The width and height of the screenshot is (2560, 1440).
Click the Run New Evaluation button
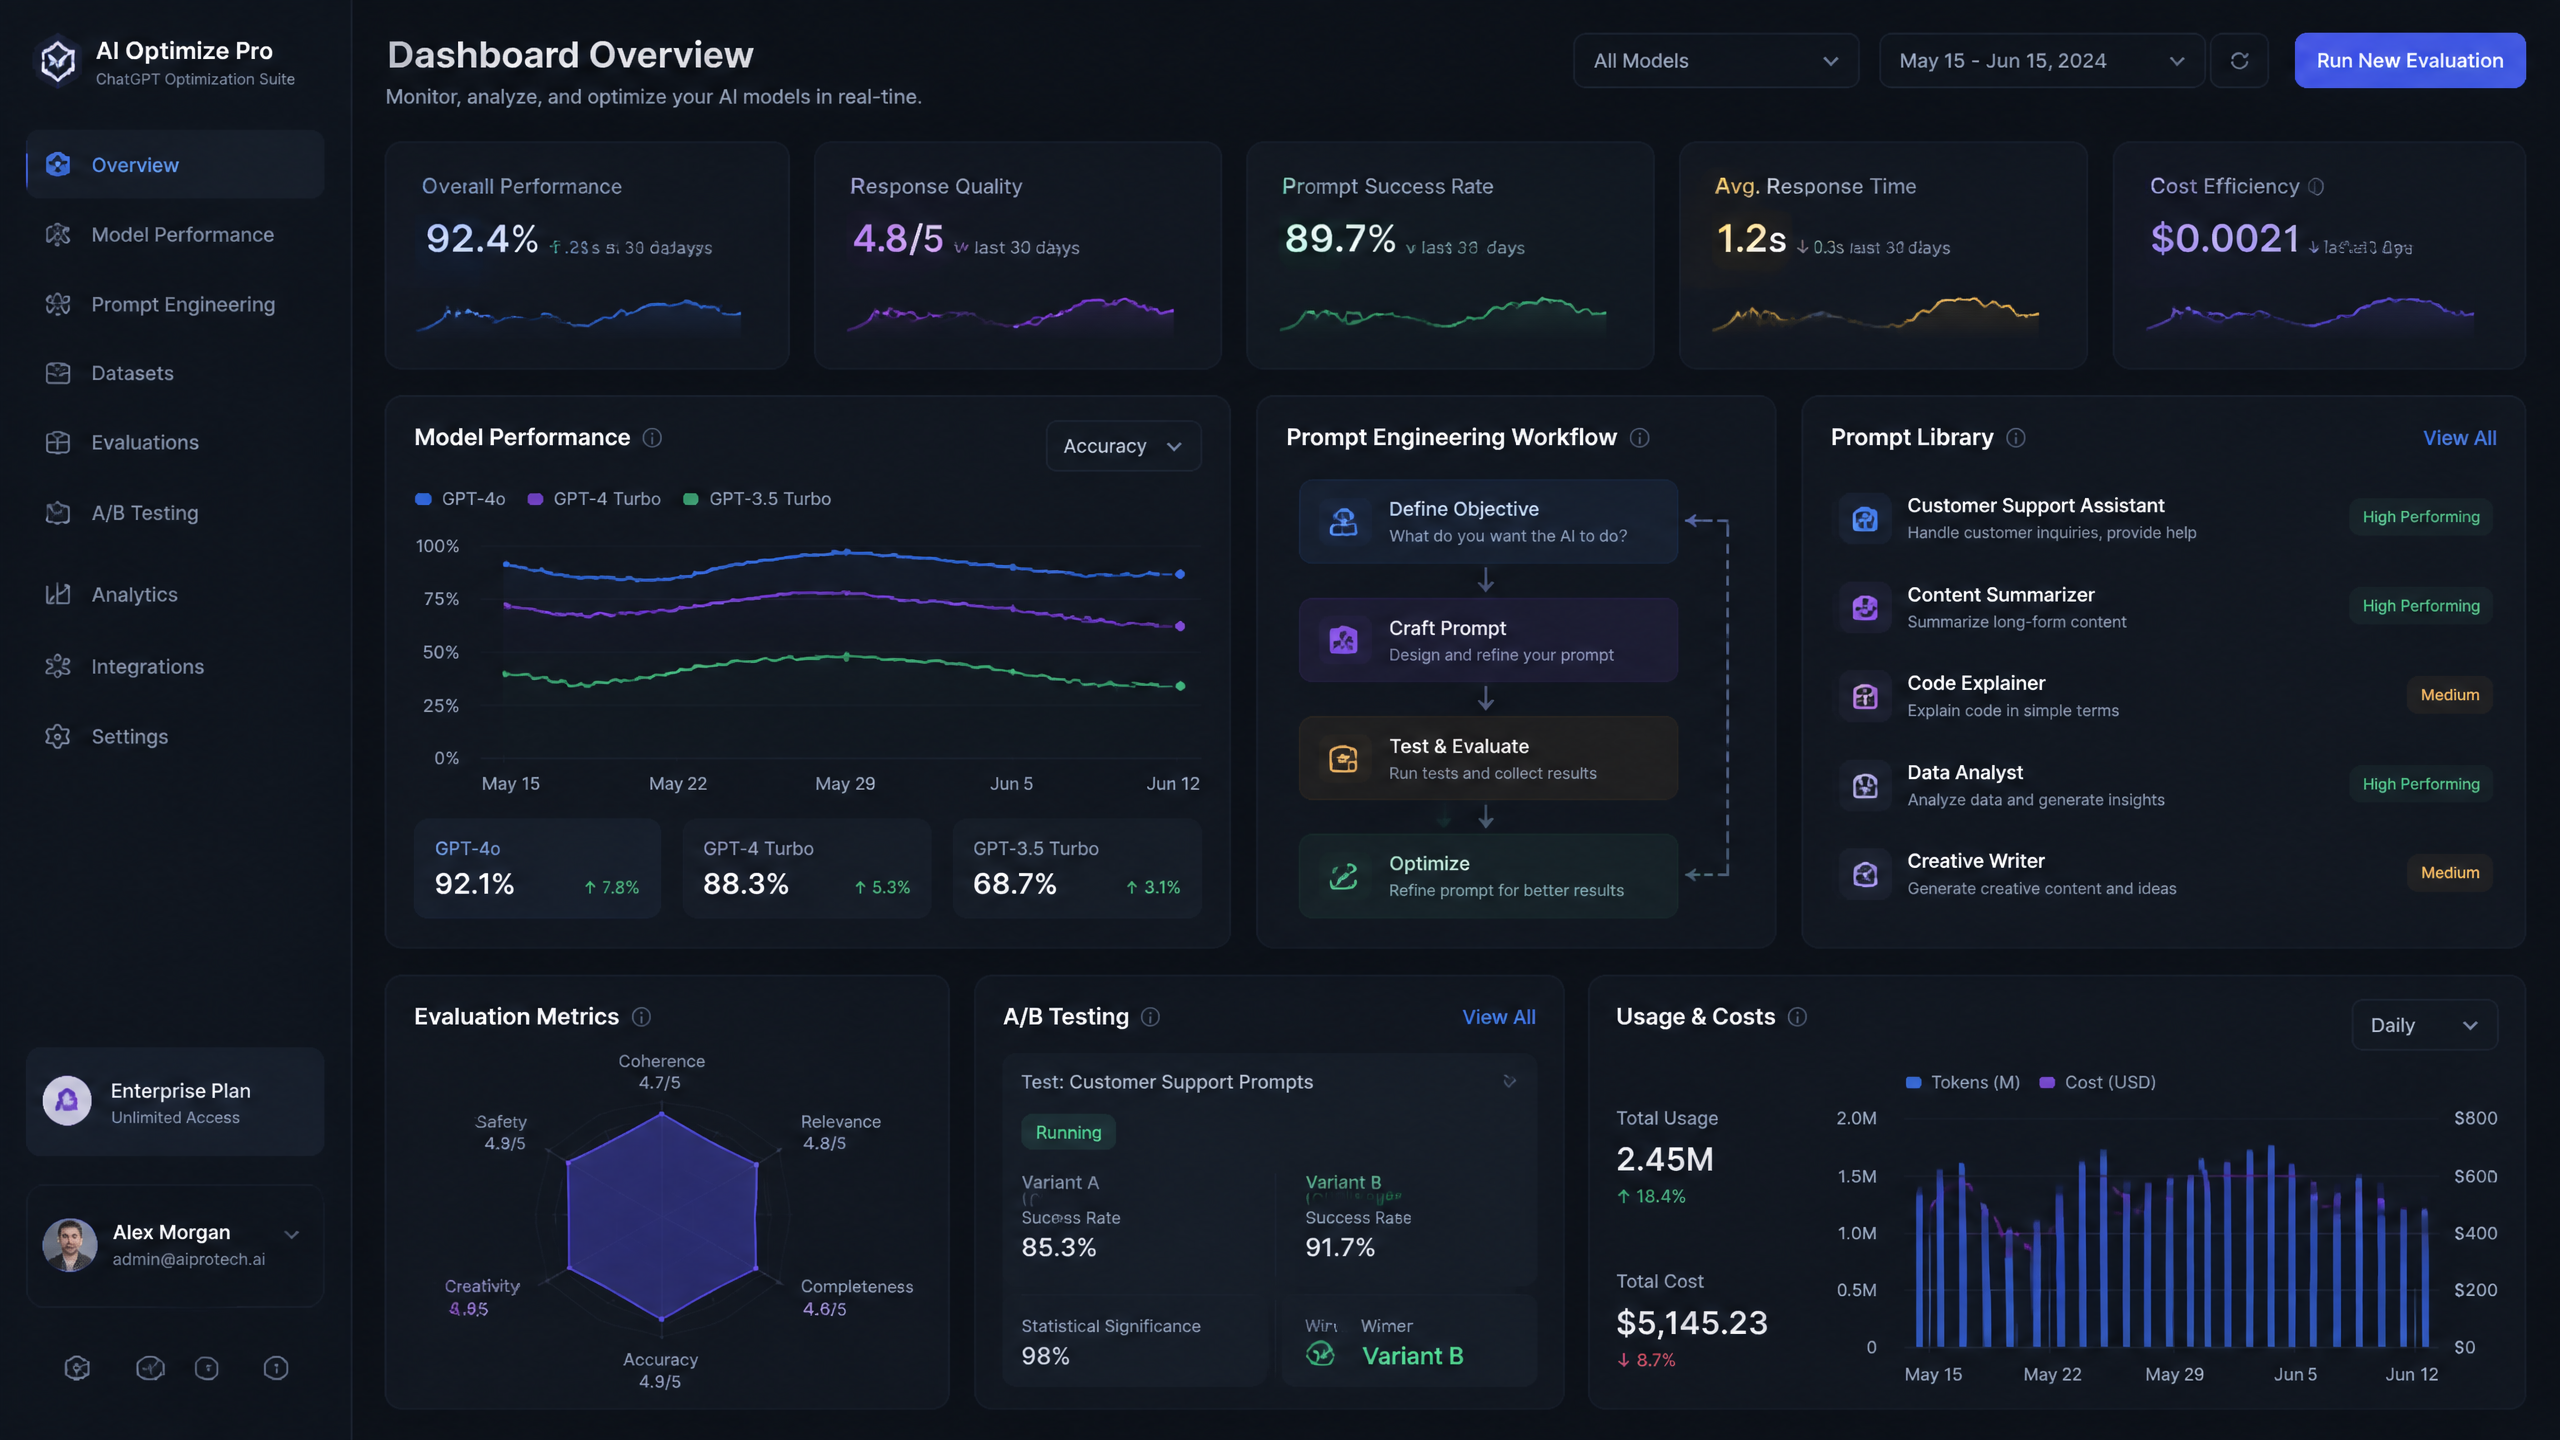(x=2409, y=61)
